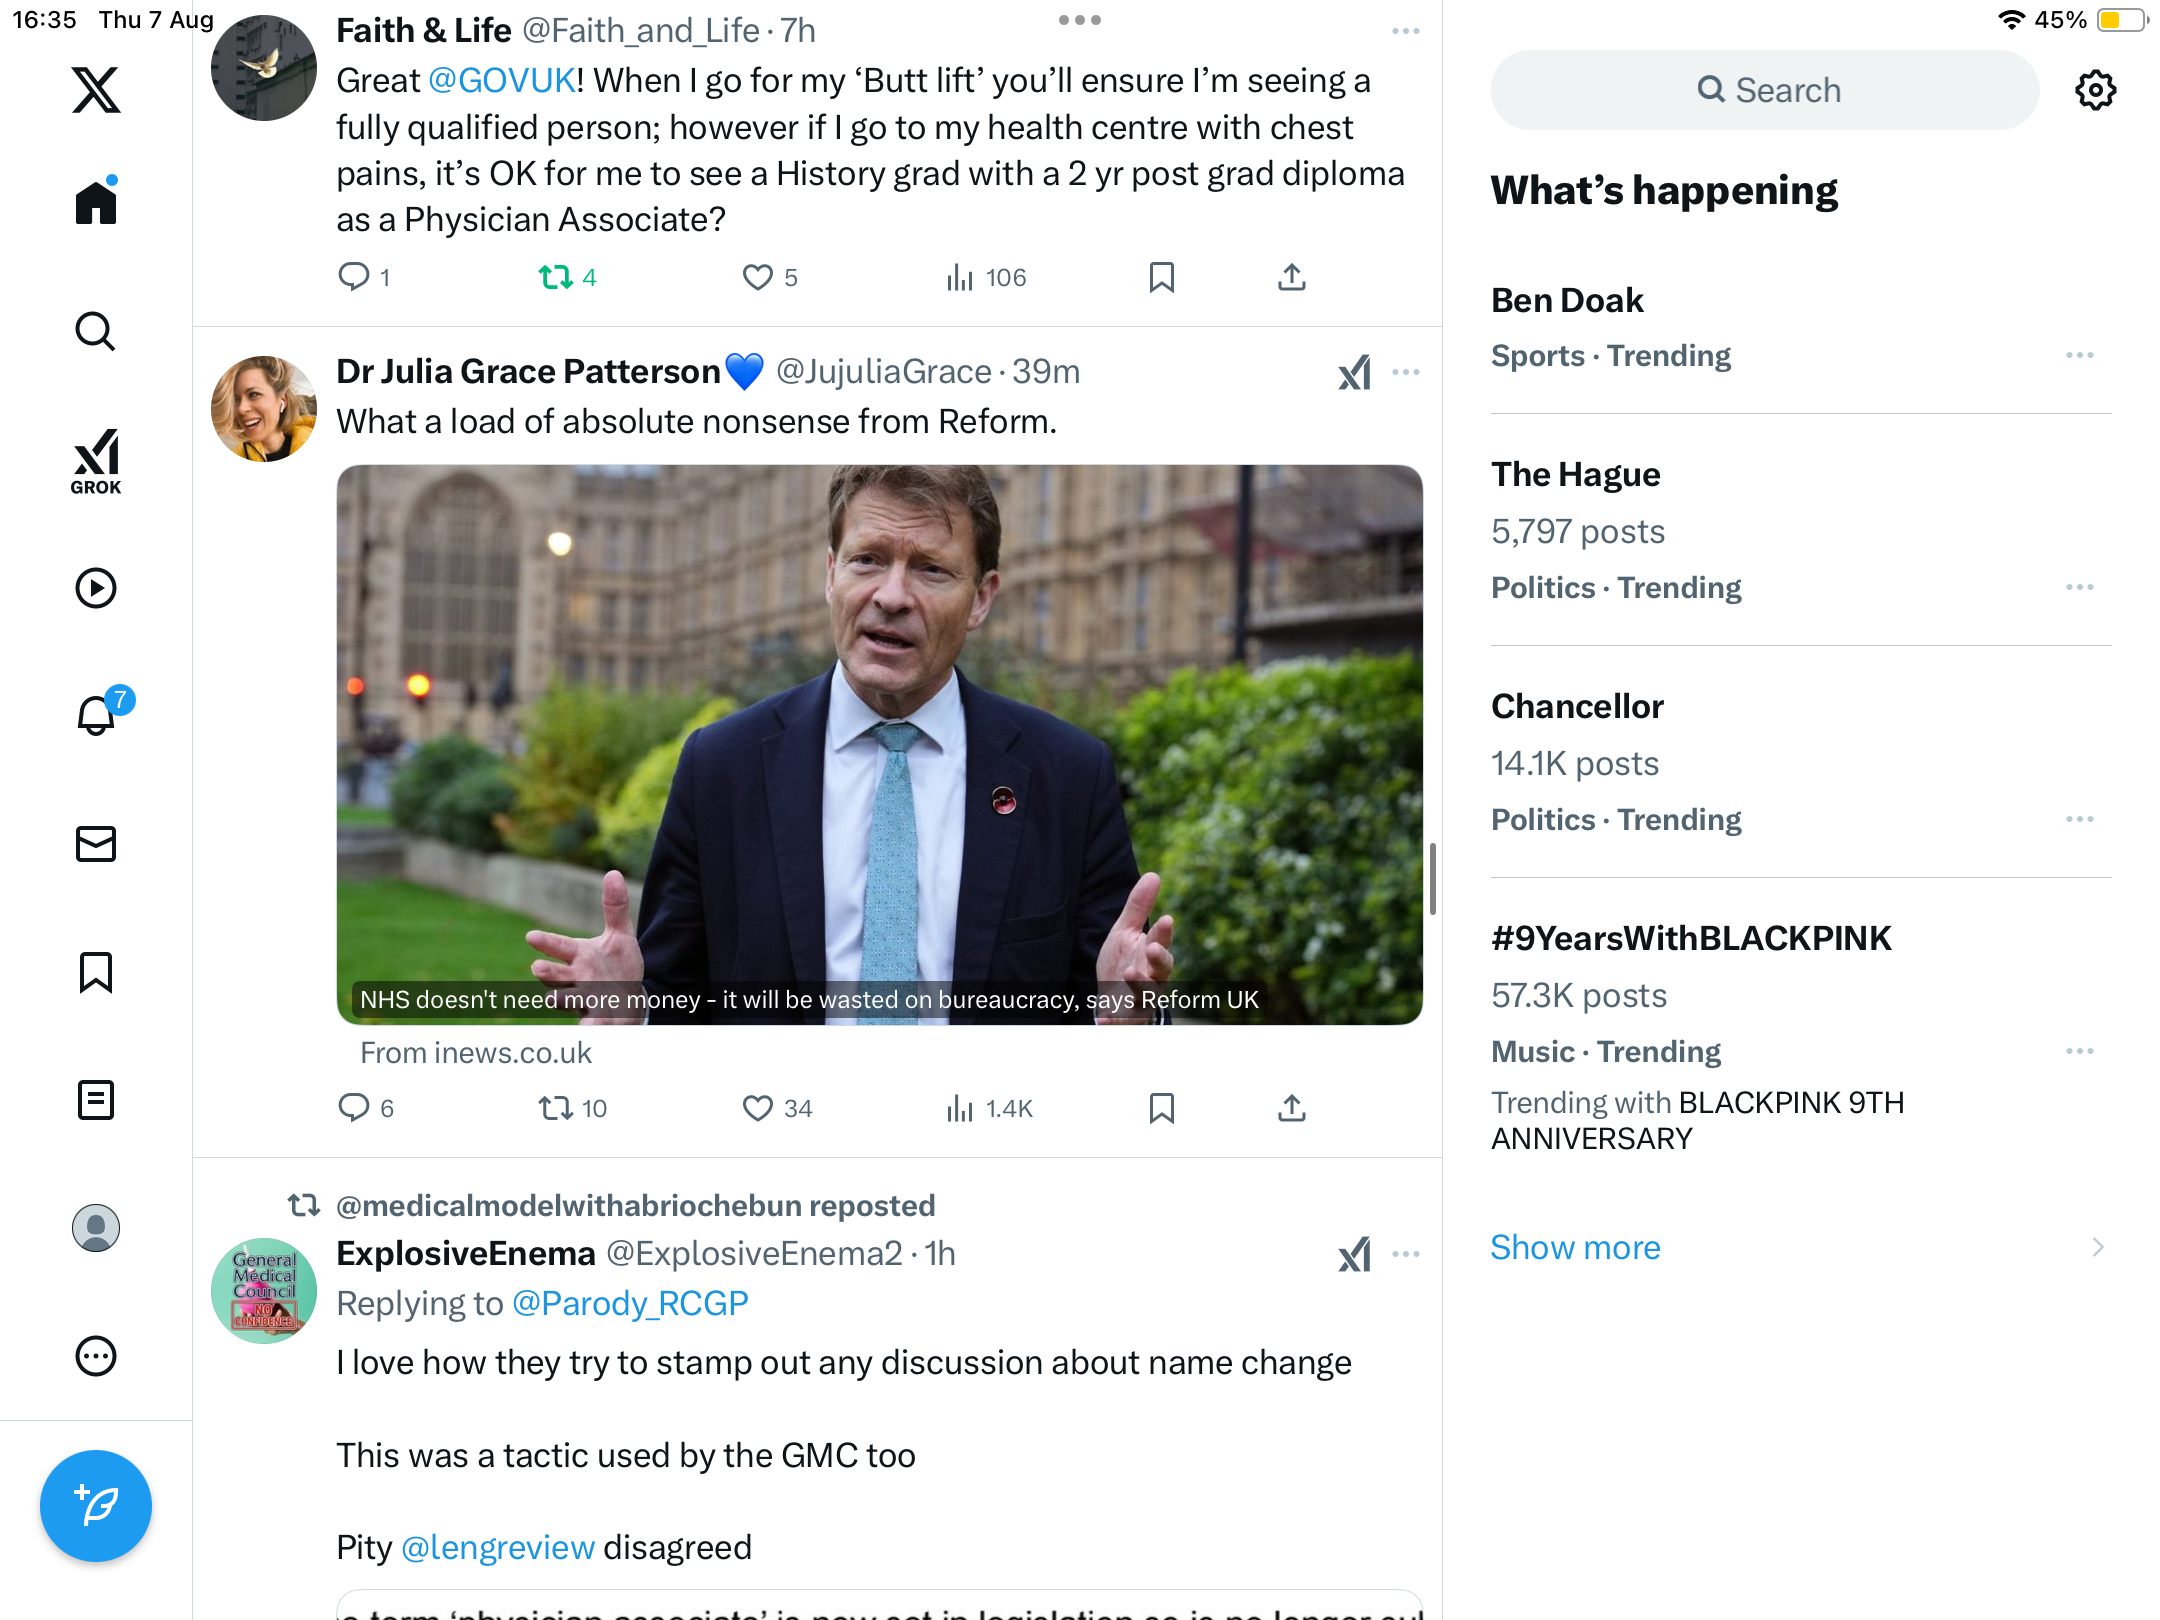Image resolution: width=2160 pixels, height=1620 pixels.
Task: Open the @GOVUK mention link
Action: pyautogui.click(x=502, y=81)
